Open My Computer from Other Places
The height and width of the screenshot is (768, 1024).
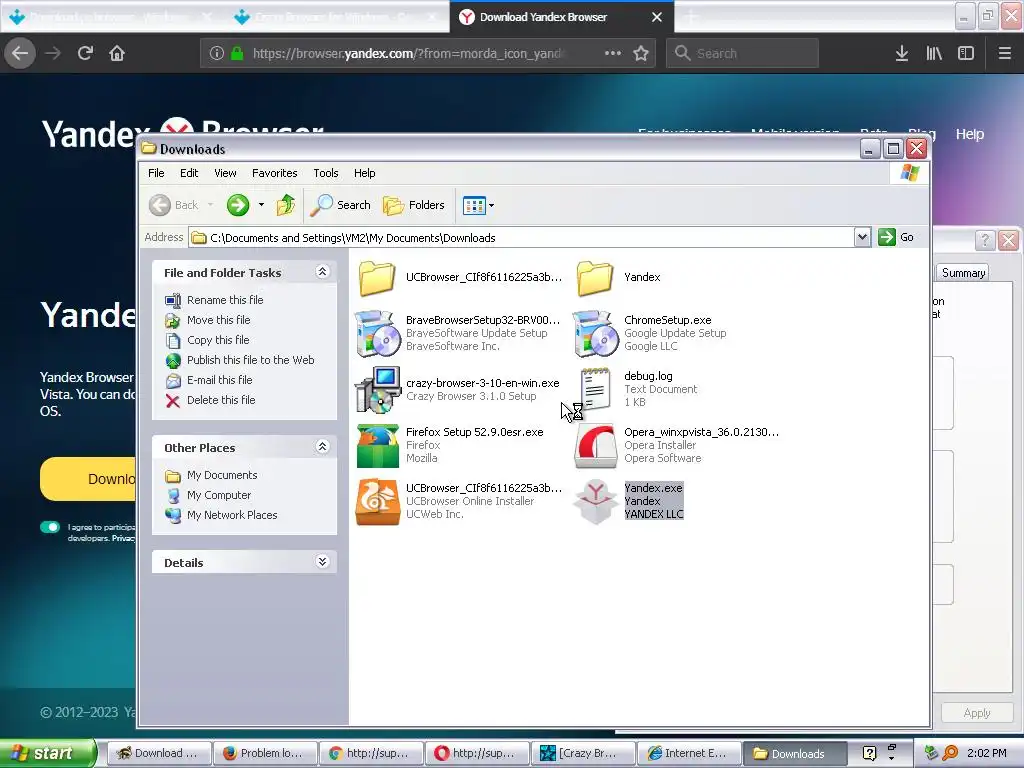(x=219, y=495)
